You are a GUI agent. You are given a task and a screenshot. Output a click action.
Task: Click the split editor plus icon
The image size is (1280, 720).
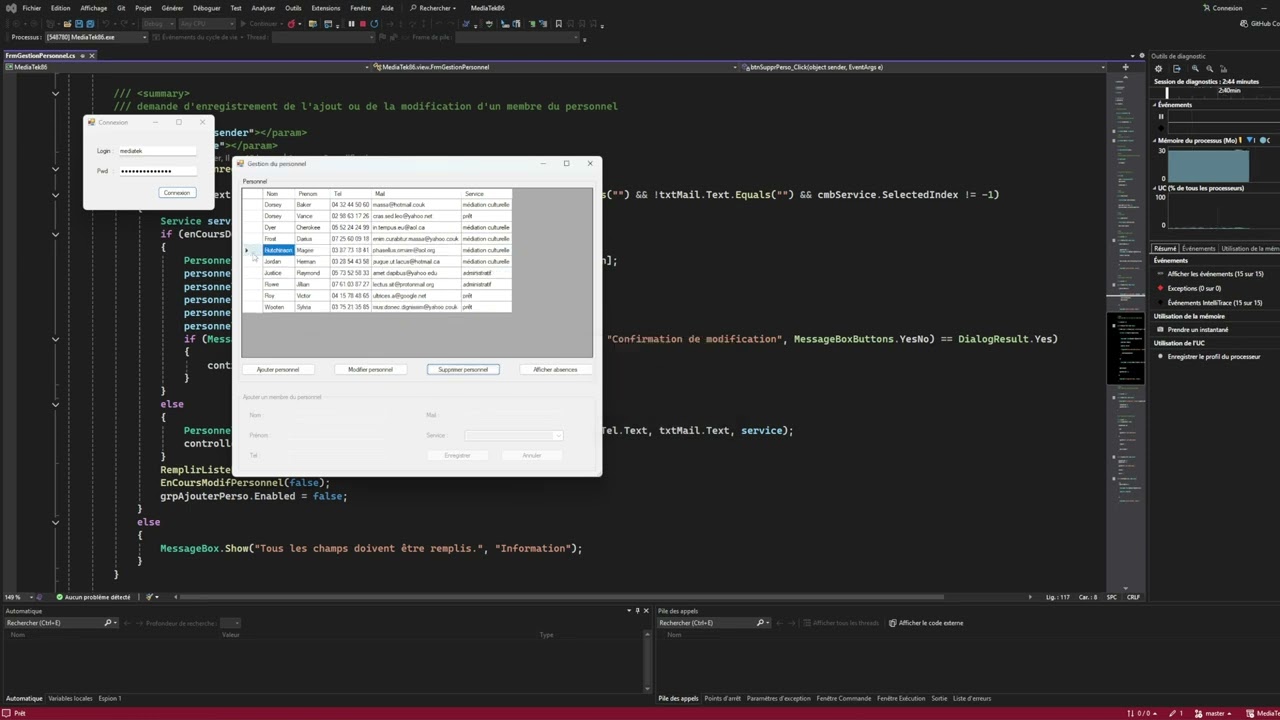(x=1125, y=67)
